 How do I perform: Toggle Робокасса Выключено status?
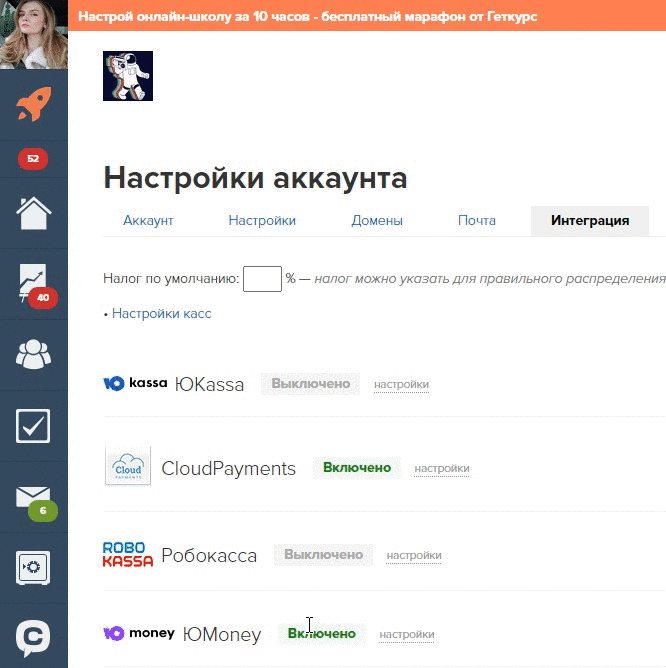point(323,555)
